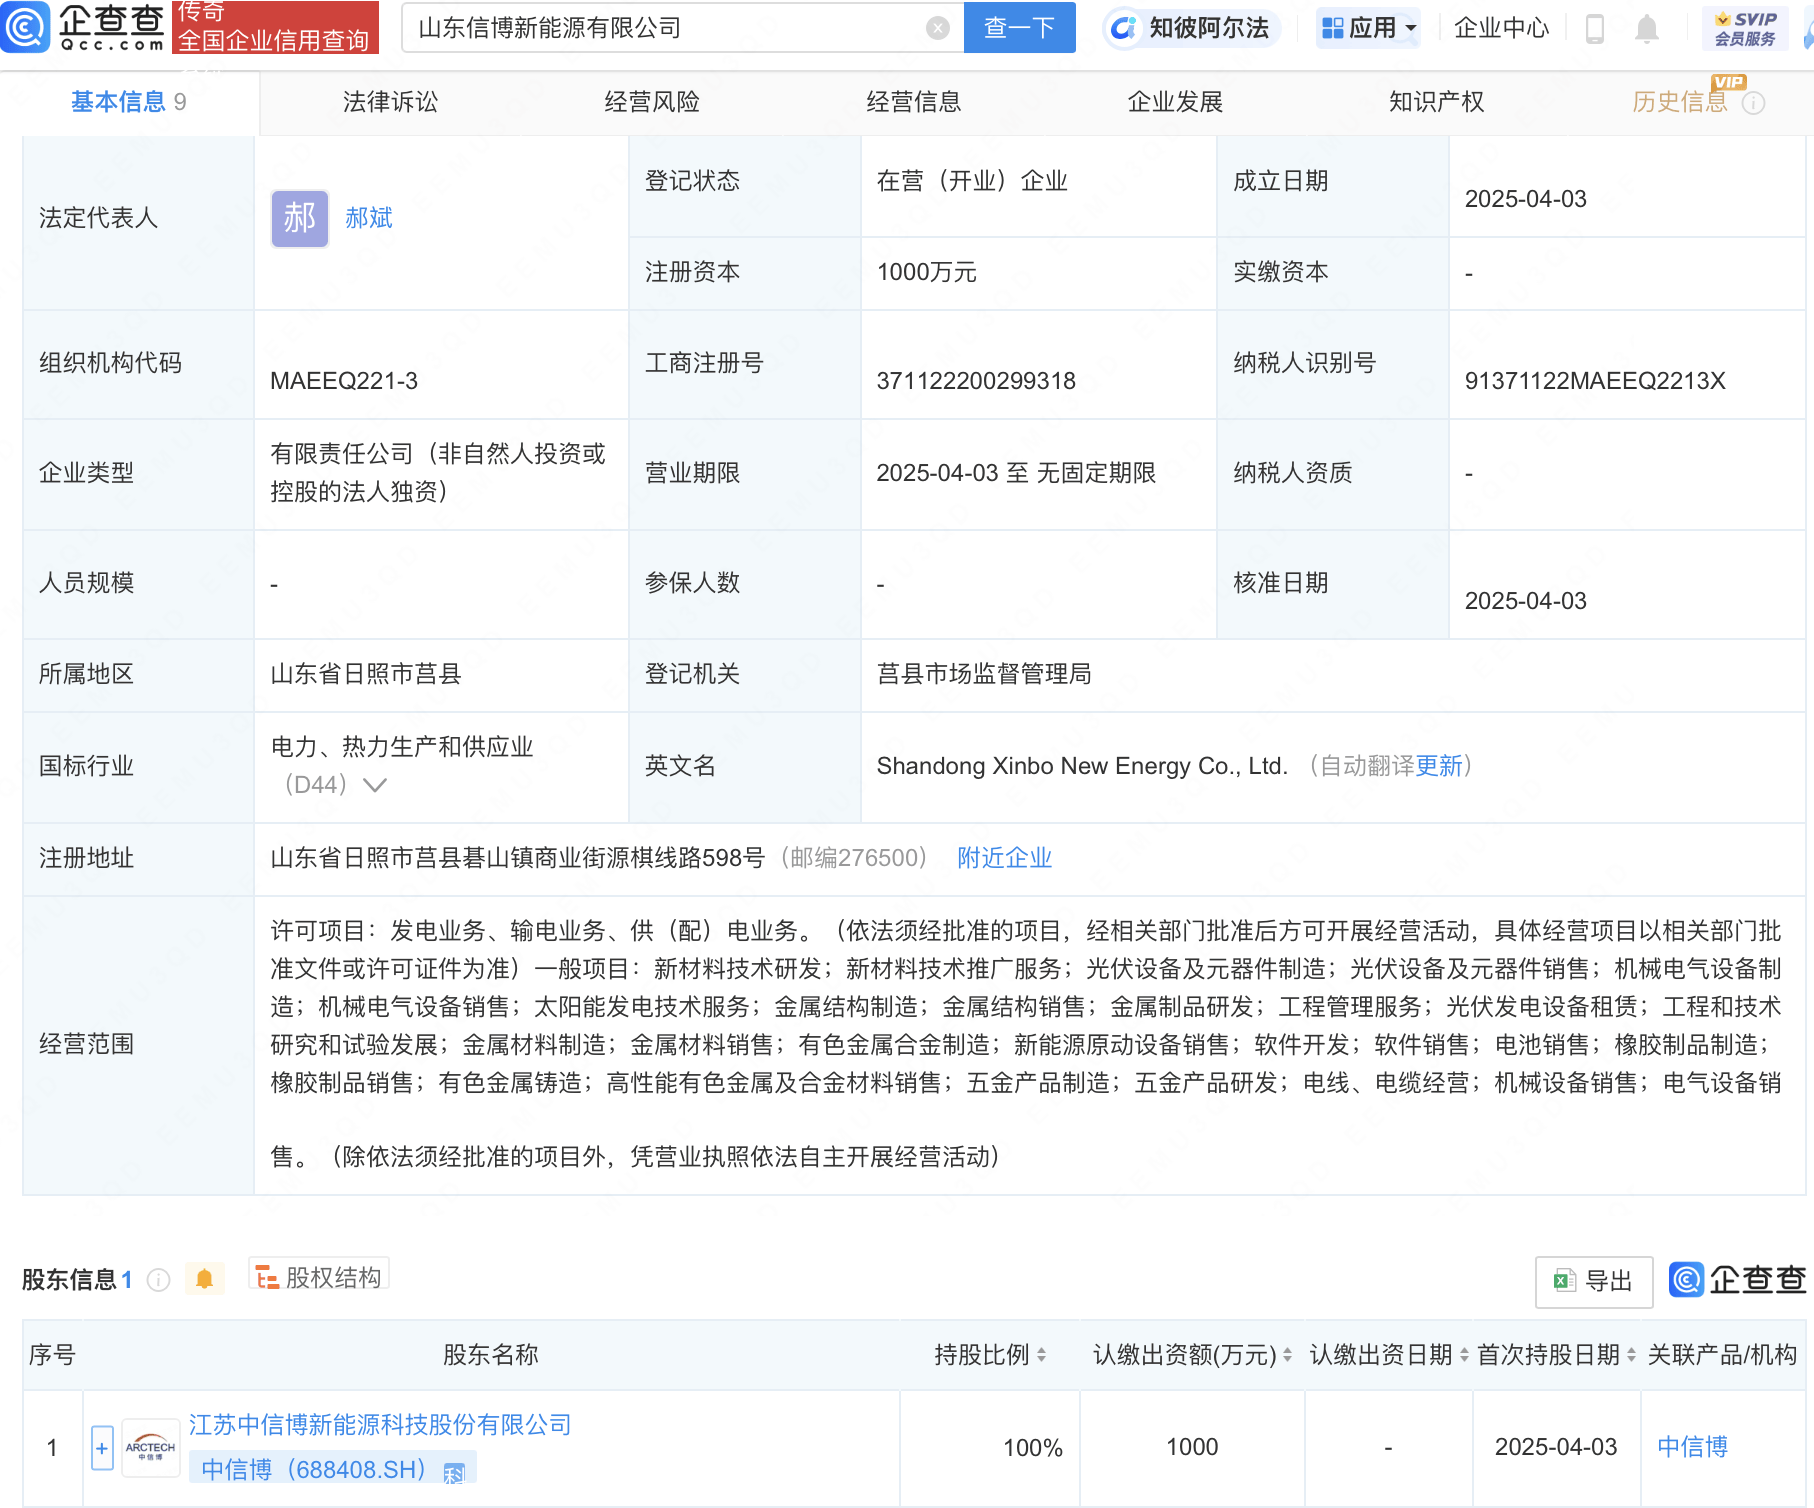Click ARCTECH shareholder logo

tap(150, 1448)
